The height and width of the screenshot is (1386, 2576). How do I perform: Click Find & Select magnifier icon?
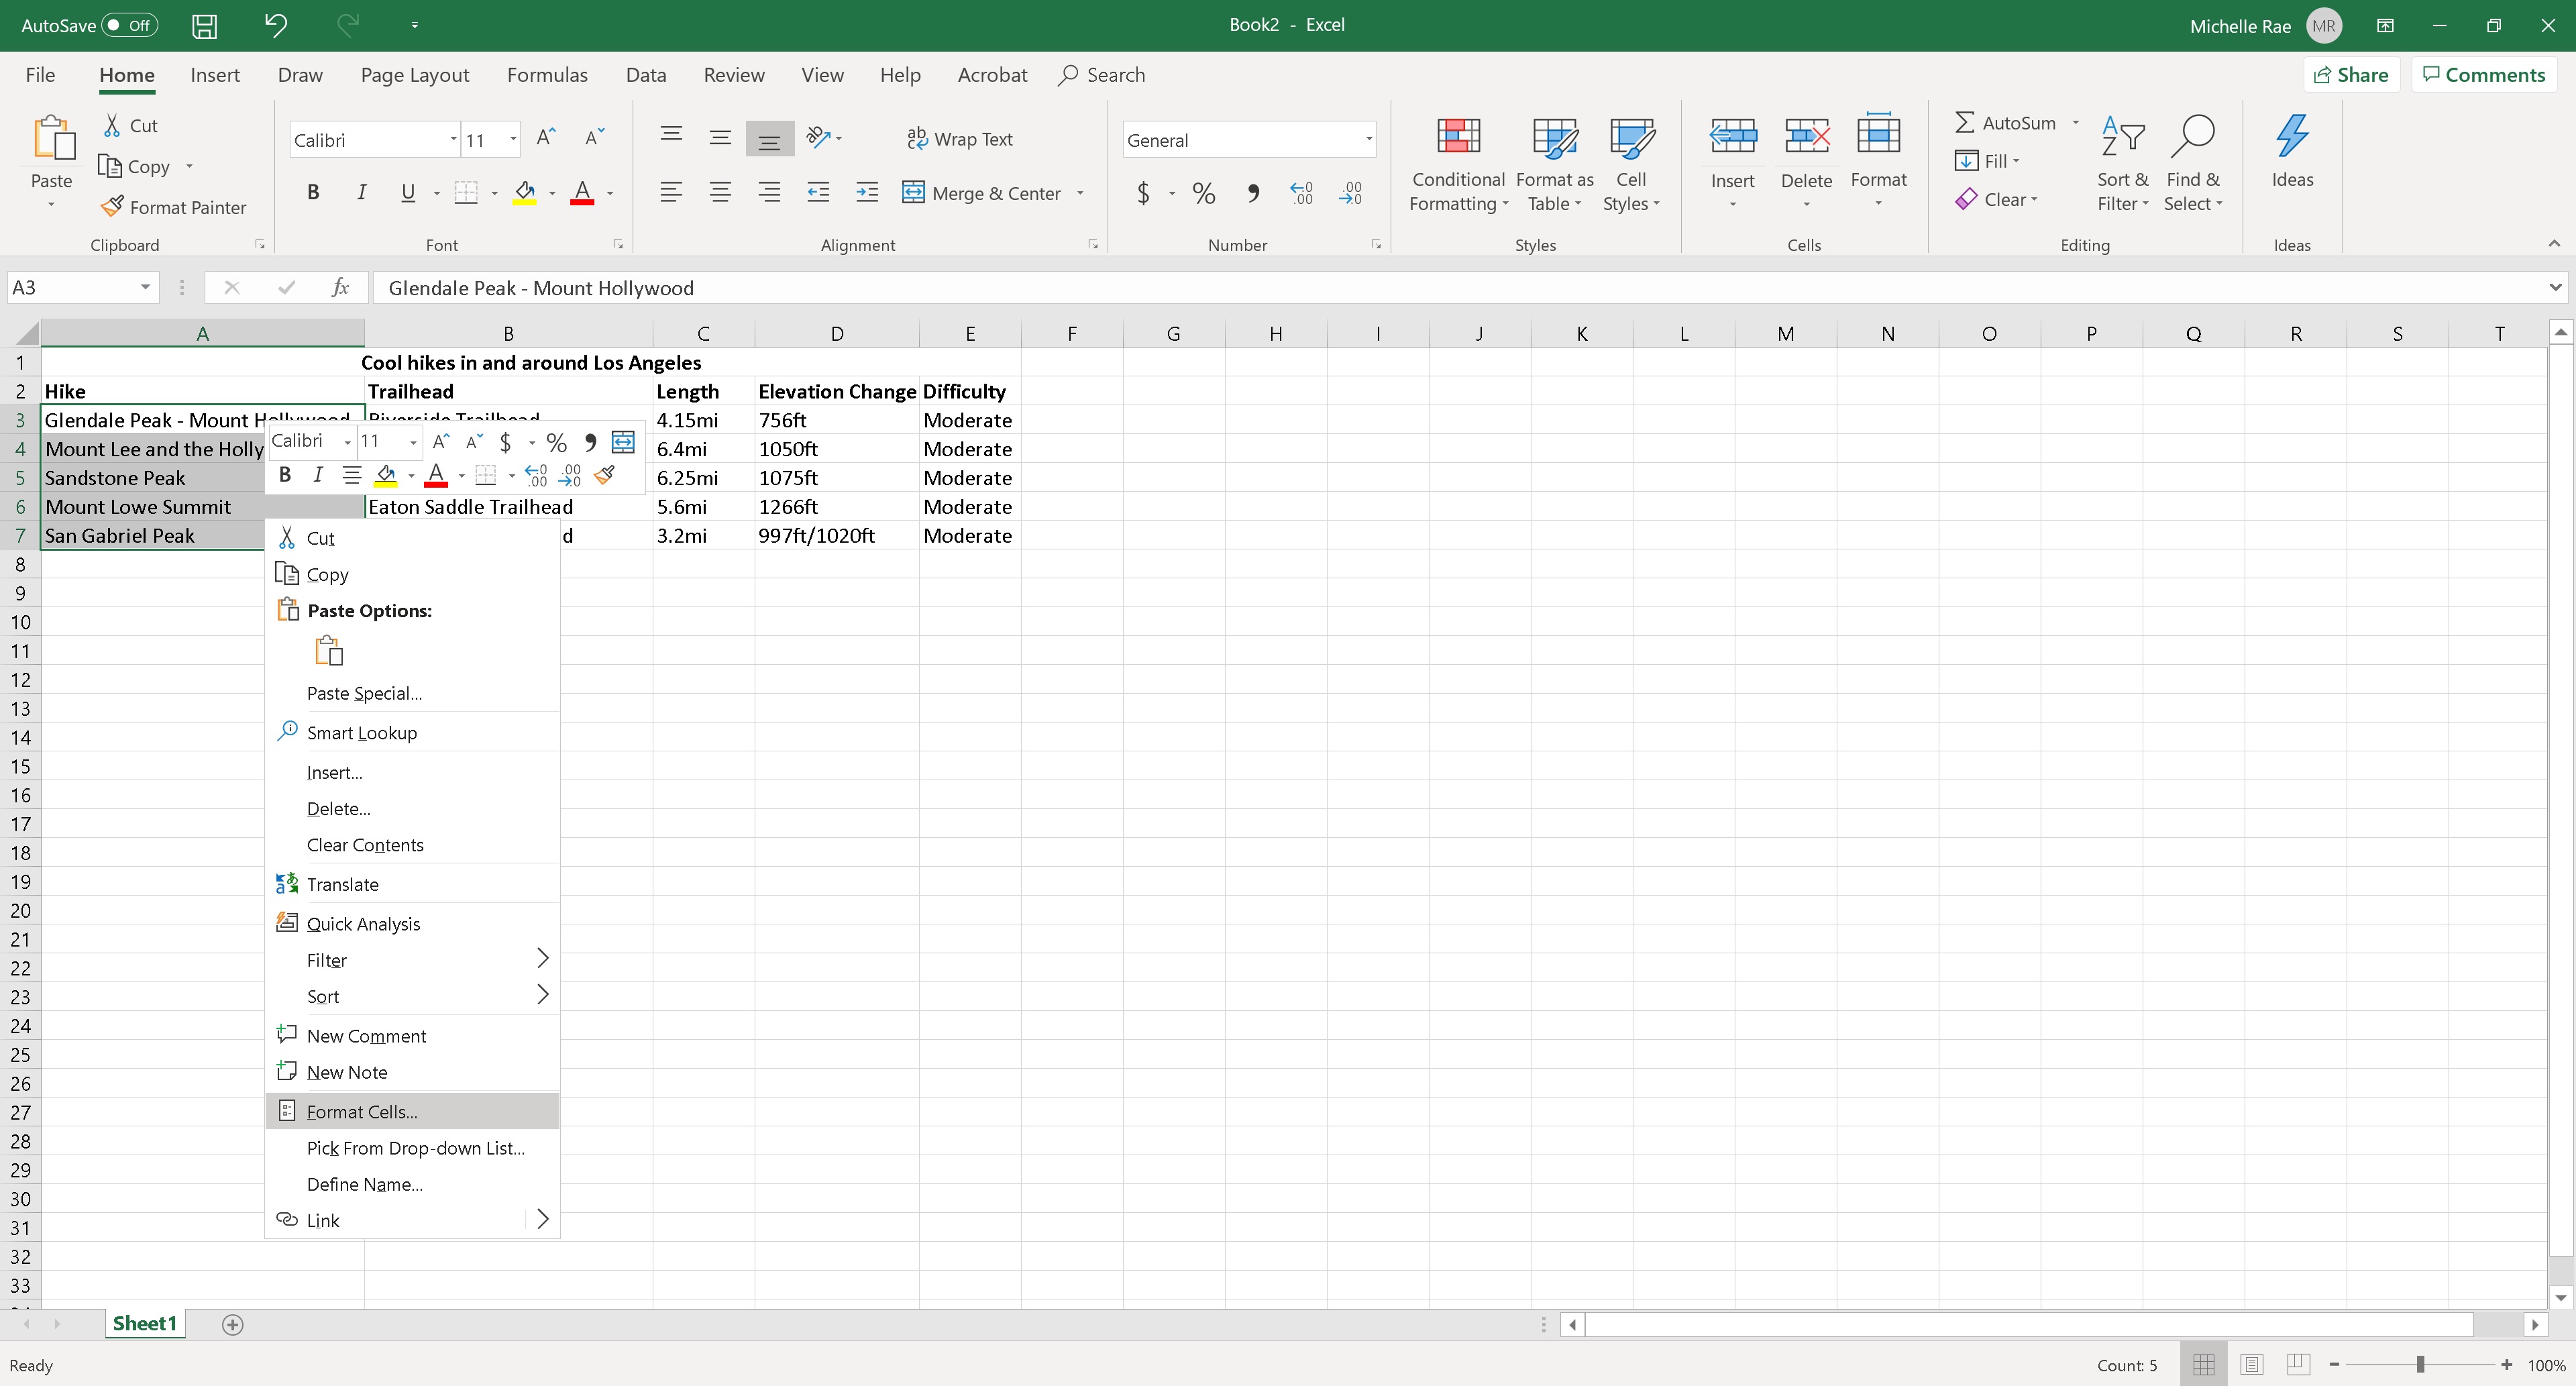click(x=2192, y=136)
